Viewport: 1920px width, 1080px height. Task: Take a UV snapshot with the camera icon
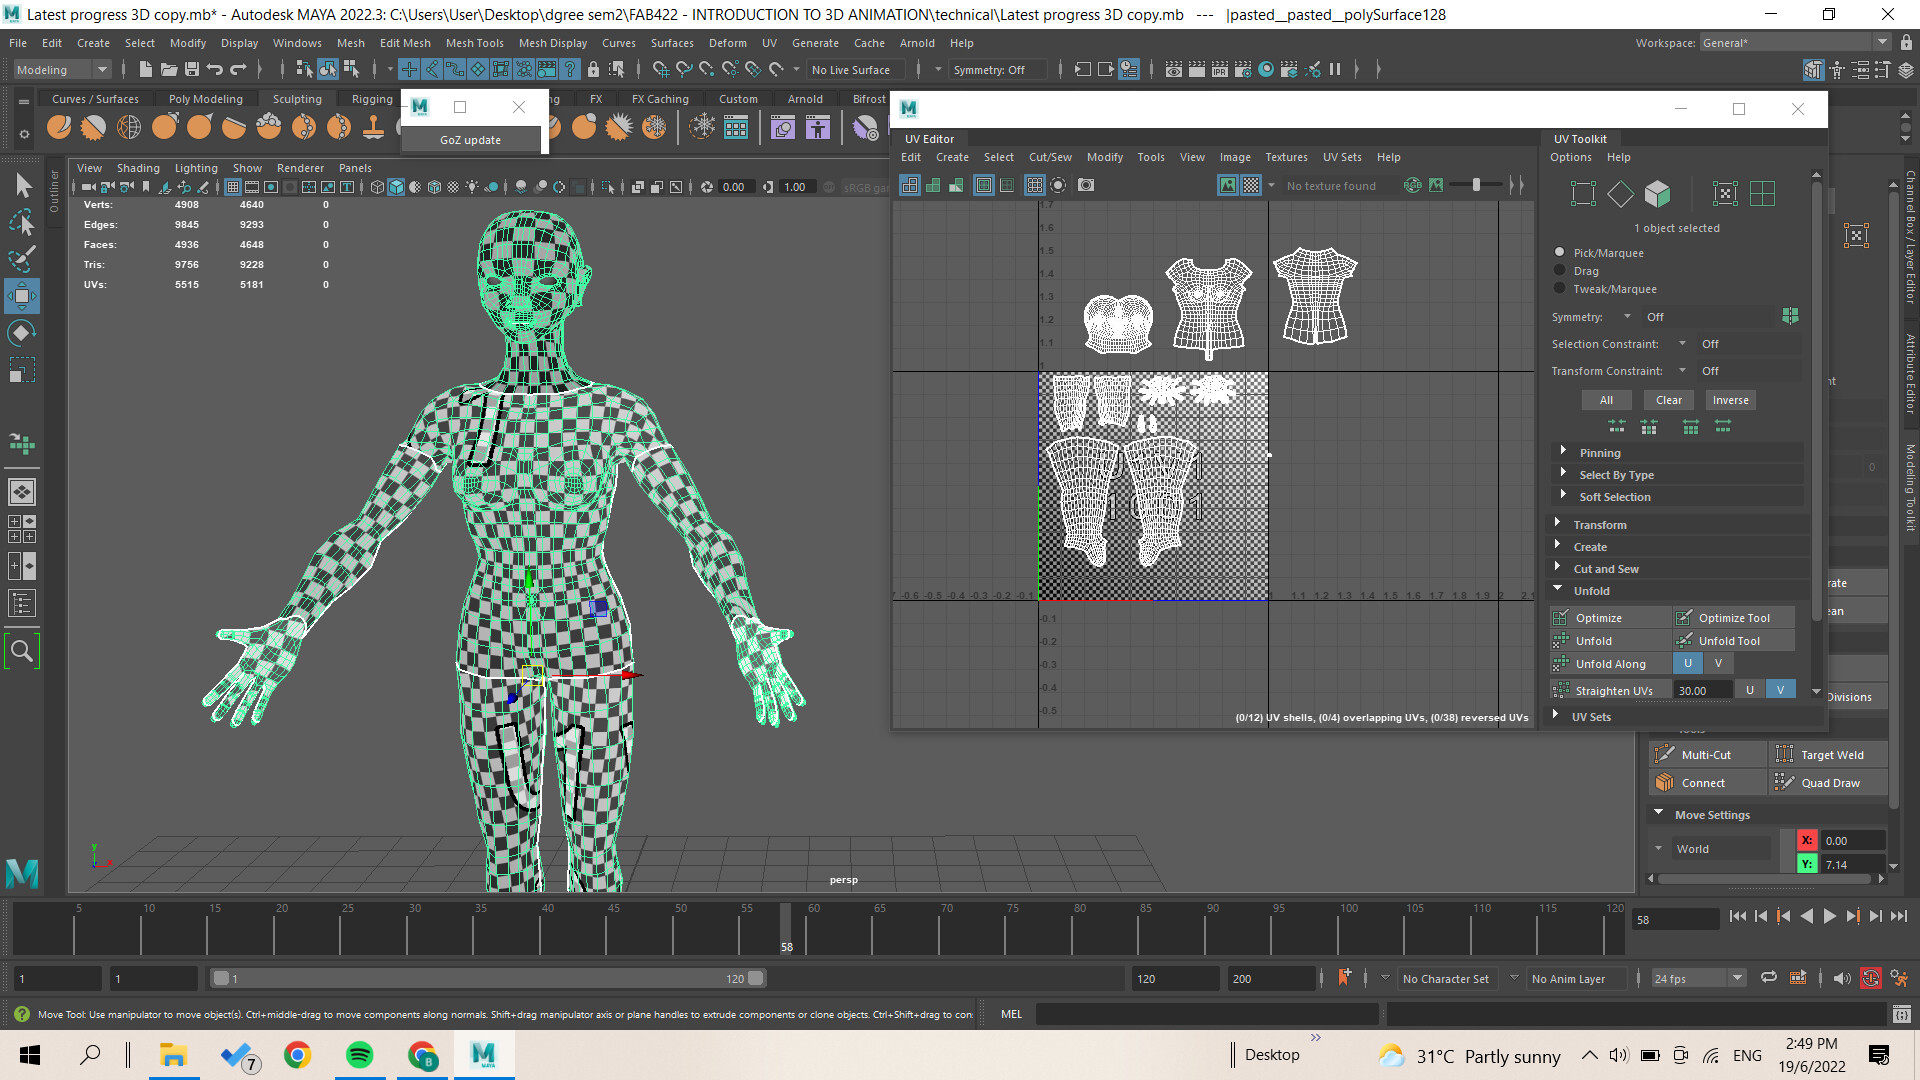(1085, 185)
